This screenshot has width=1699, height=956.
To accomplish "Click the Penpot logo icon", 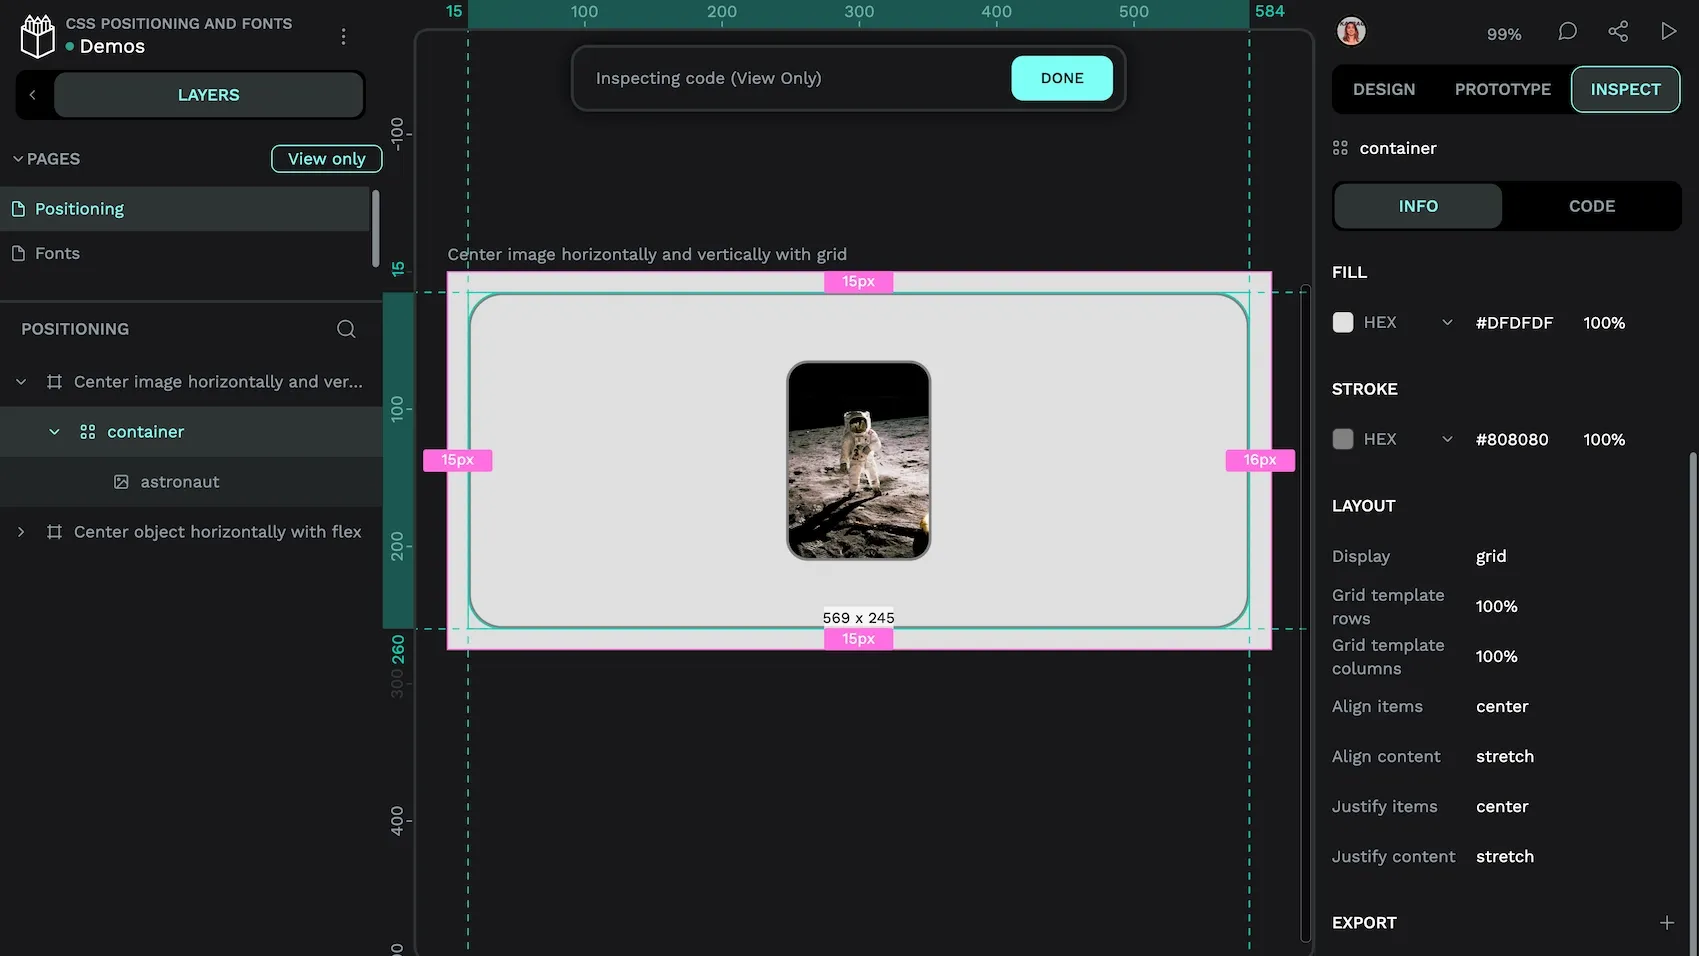I will pos(38,36).
